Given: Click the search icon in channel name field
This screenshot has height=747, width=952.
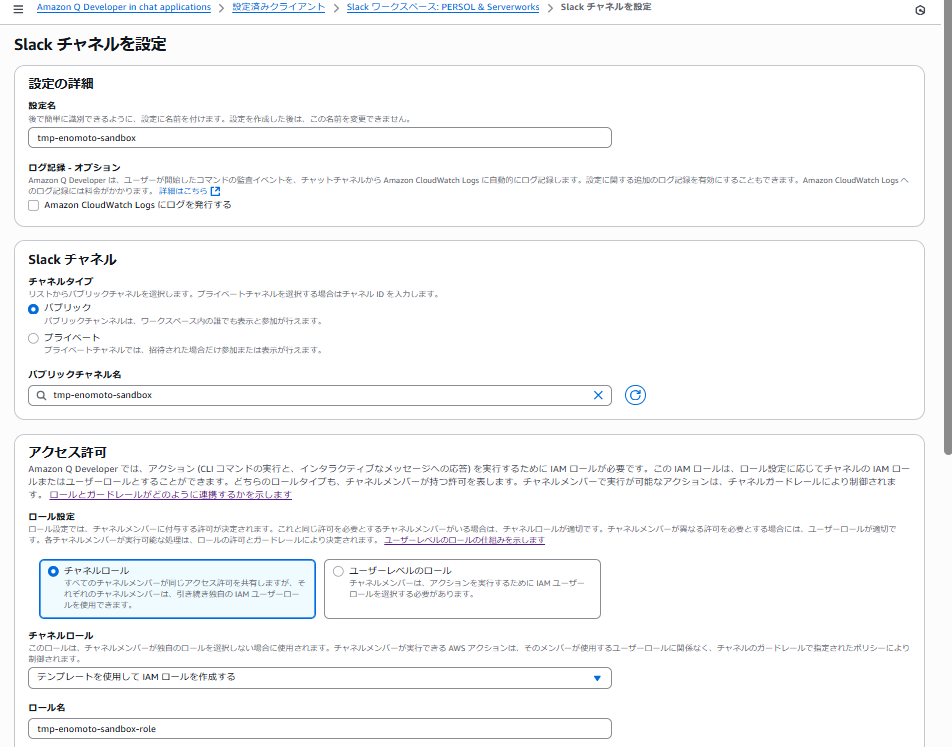Looking at the screenshot, I should click(x=41, y=395).
